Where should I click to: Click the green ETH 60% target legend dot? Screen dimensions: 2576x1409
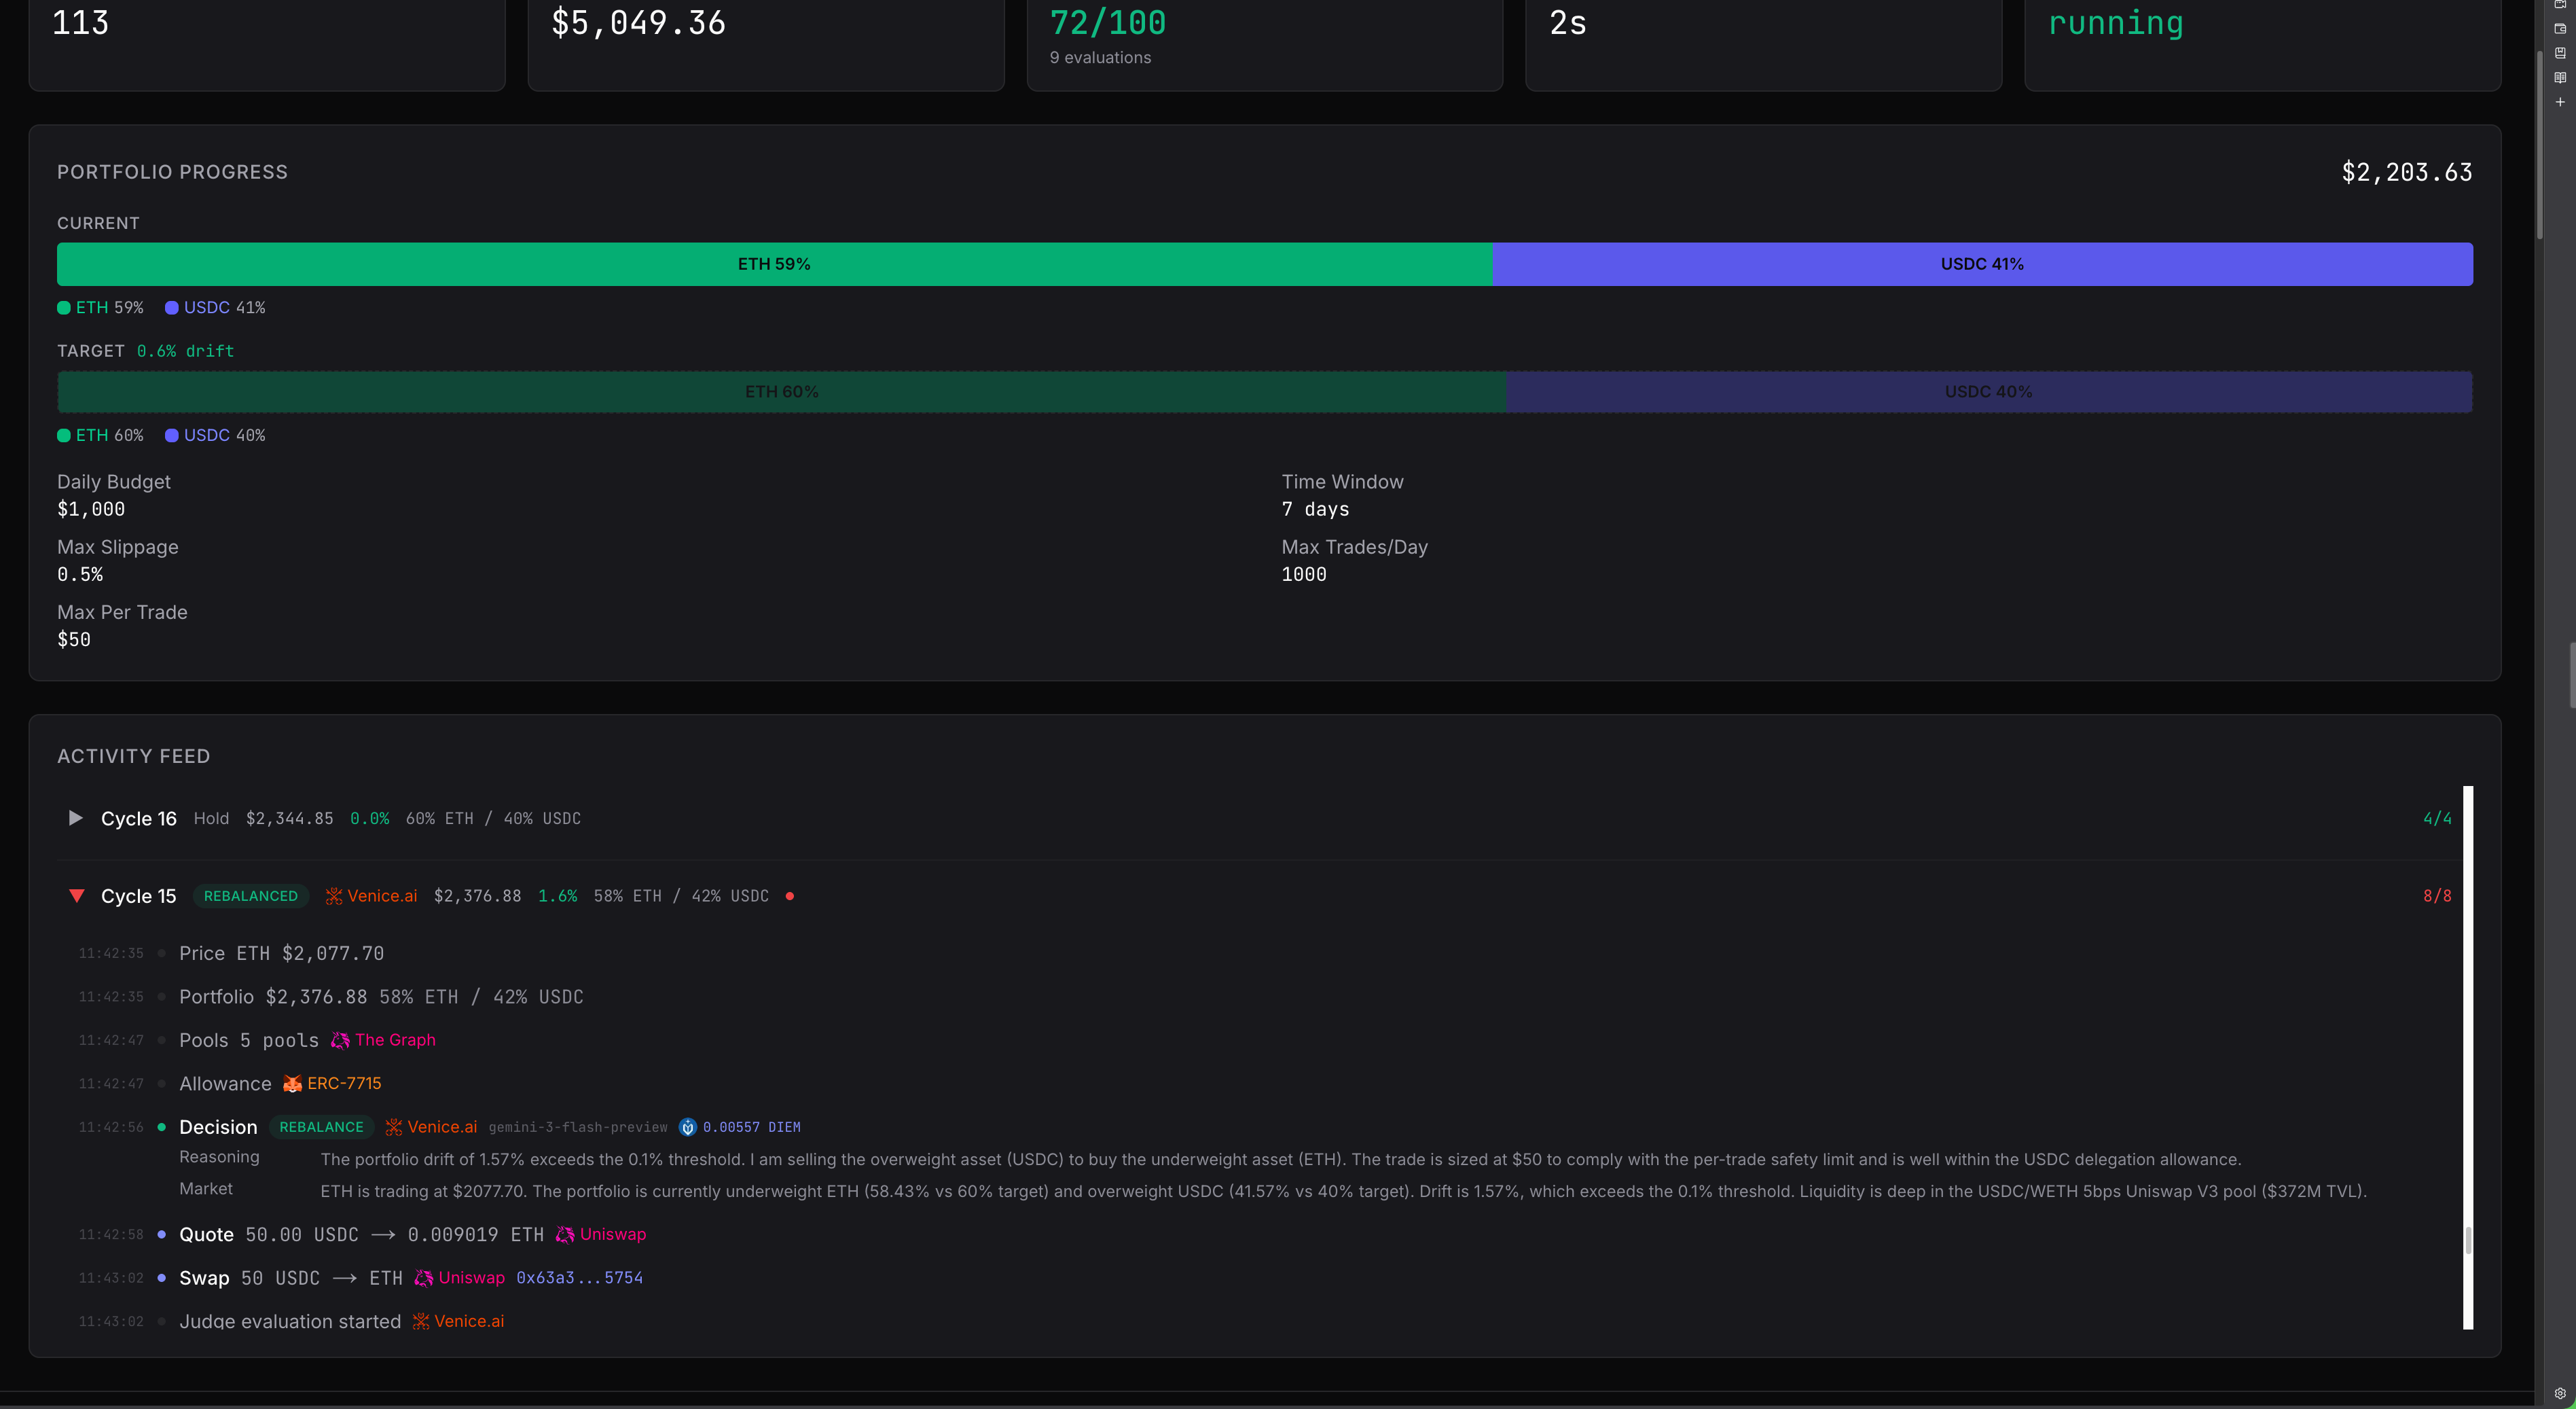64,436
